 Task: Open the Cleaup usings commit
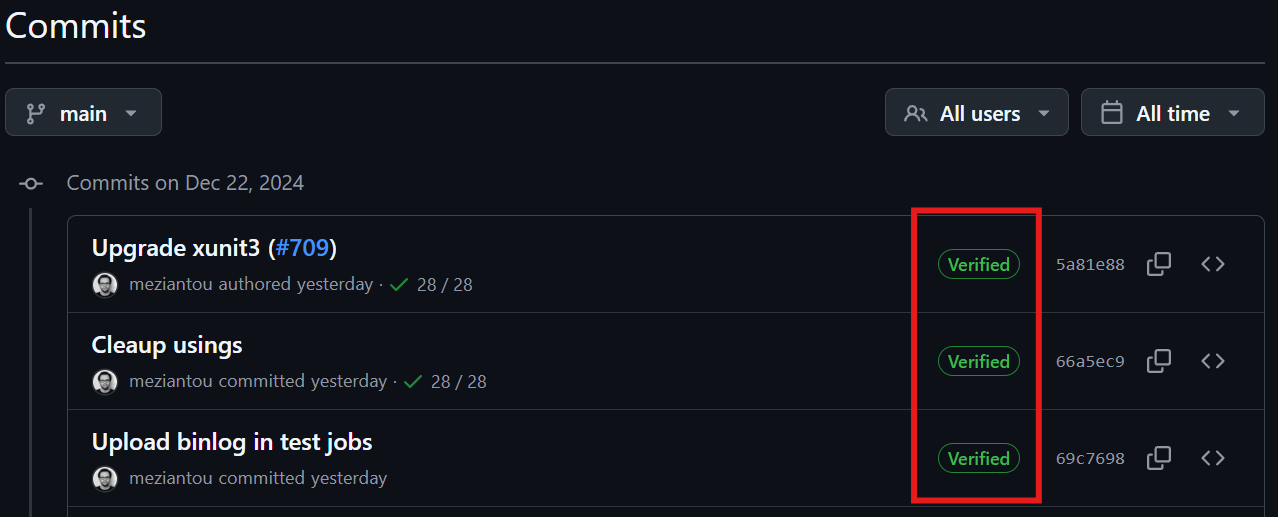pyautogui.click(x=167, y=345)
